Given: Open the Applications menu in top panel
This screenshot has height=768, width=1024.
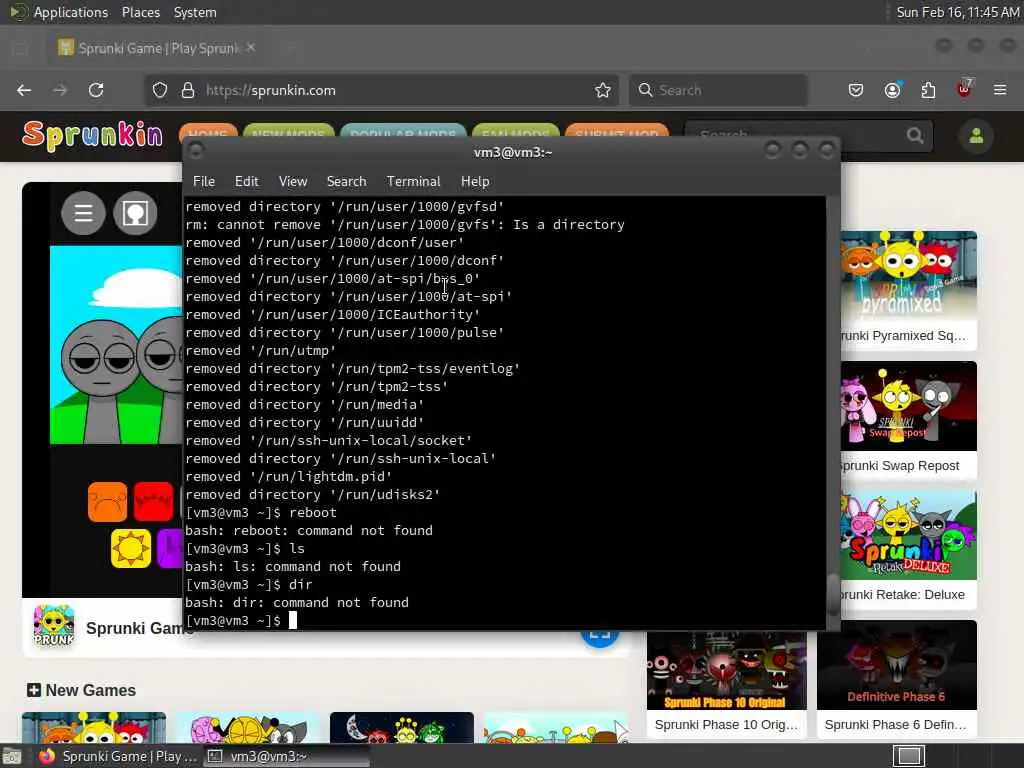Looking at the screenshot, I should click(x=71, y=12).
